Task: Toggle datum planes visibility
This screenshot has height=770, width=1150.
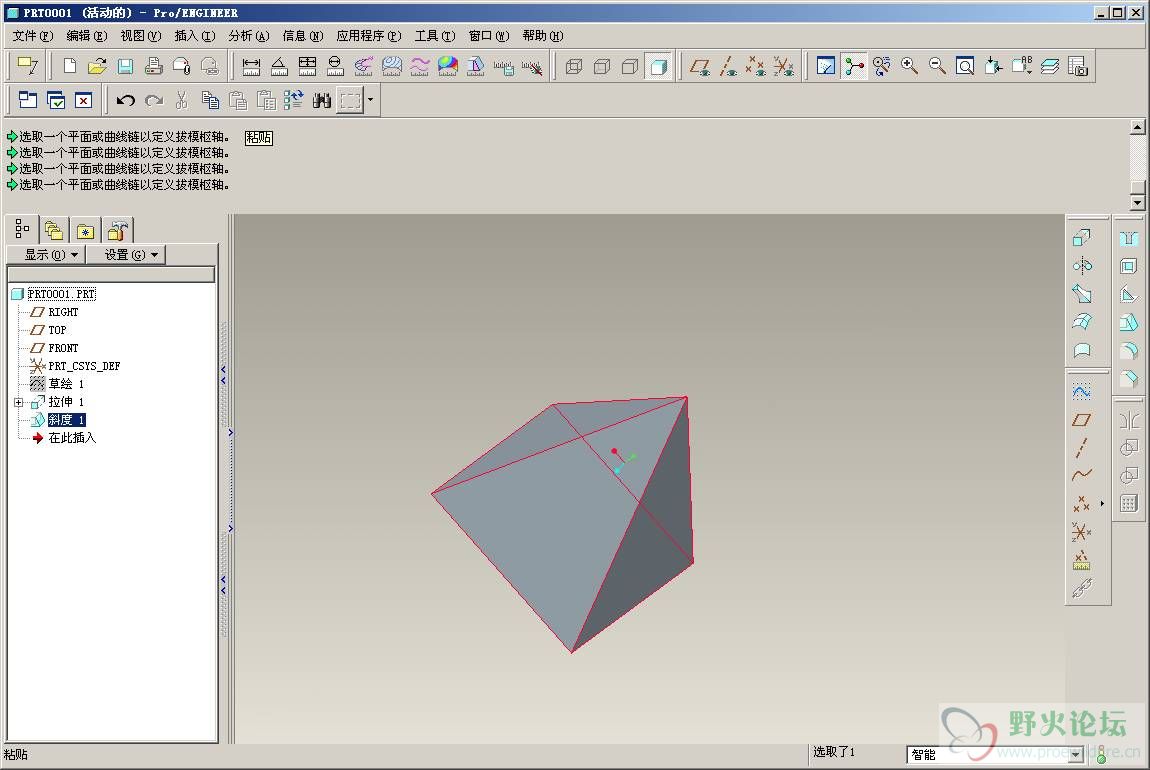Action: (x=700, y=67)
